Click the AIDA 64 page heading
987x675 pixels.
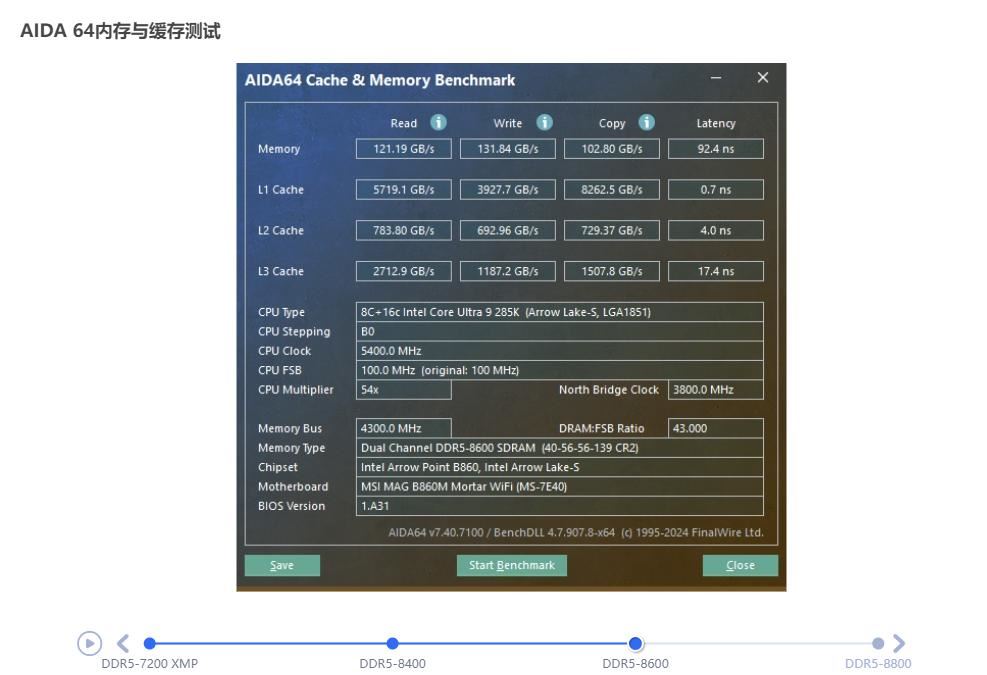120,31
